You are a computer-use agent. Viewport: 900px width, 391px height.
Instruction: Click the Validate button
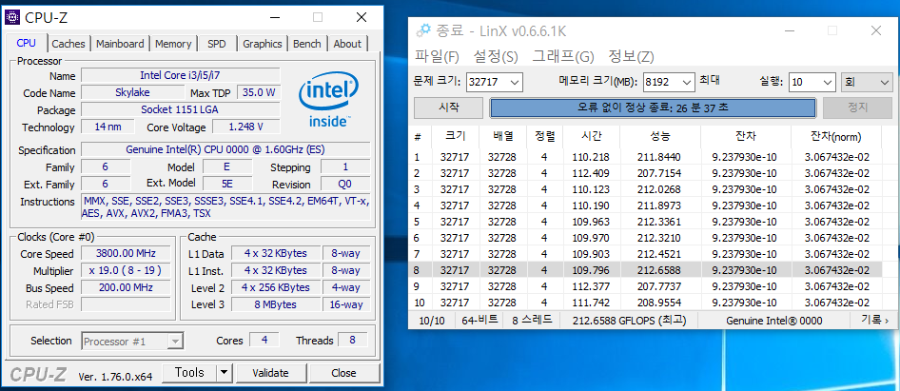click(270, 373)
